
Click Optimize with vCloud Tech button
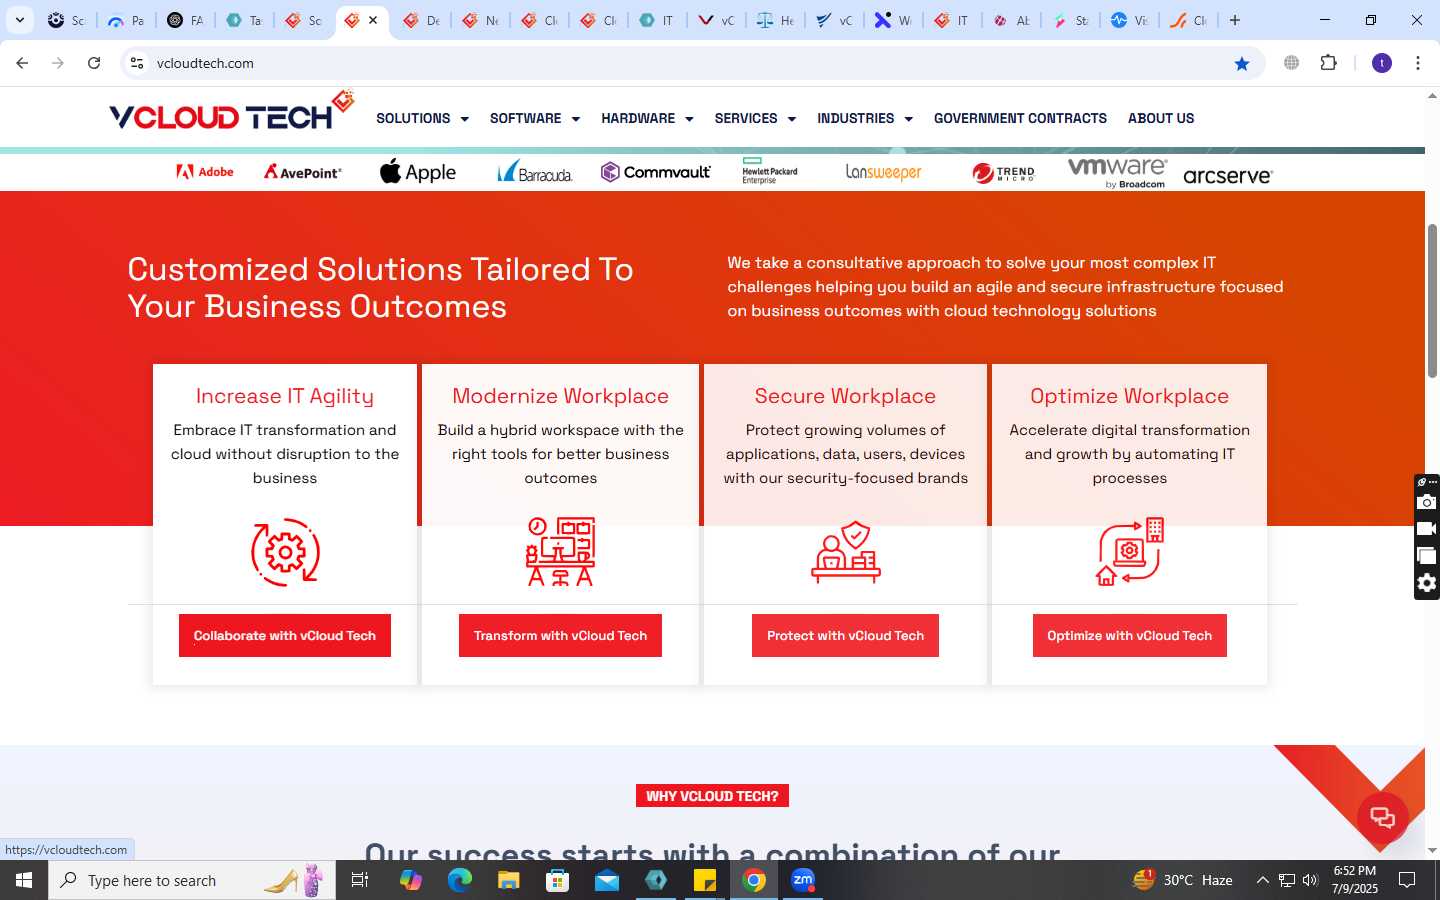pos(1130,636)
